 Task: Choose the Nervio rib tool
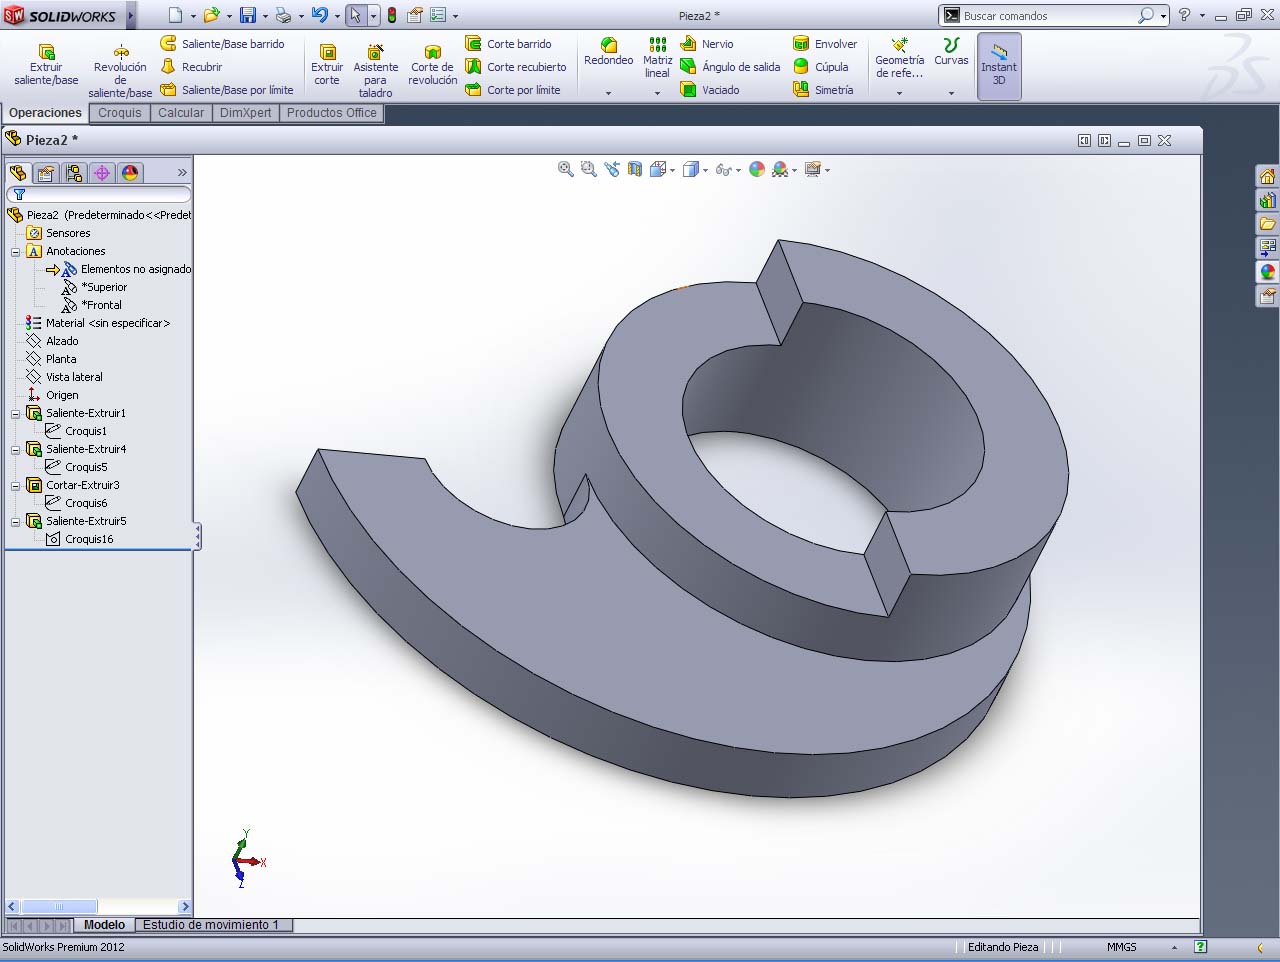coord(707,44)
